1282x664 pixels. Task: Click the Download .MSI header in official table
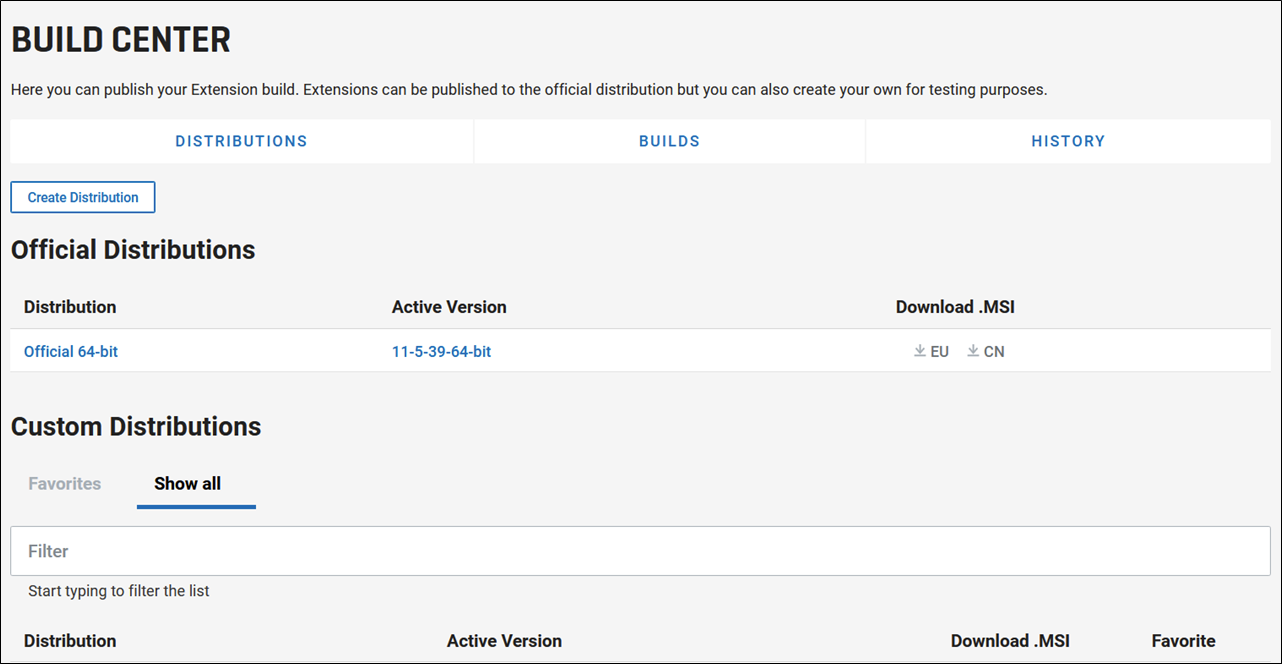pyautogui.click(x=955, y=307)
